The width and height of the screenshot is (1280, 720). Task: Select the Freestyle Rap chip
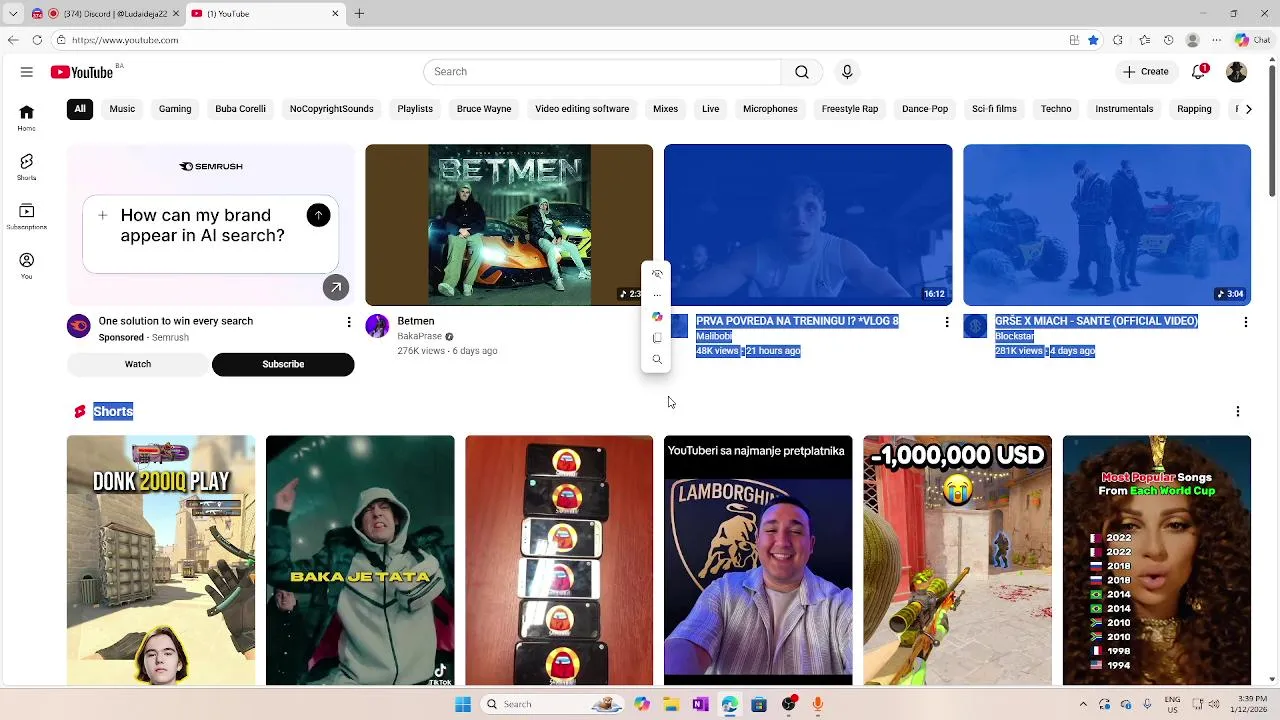pos(850,109)
